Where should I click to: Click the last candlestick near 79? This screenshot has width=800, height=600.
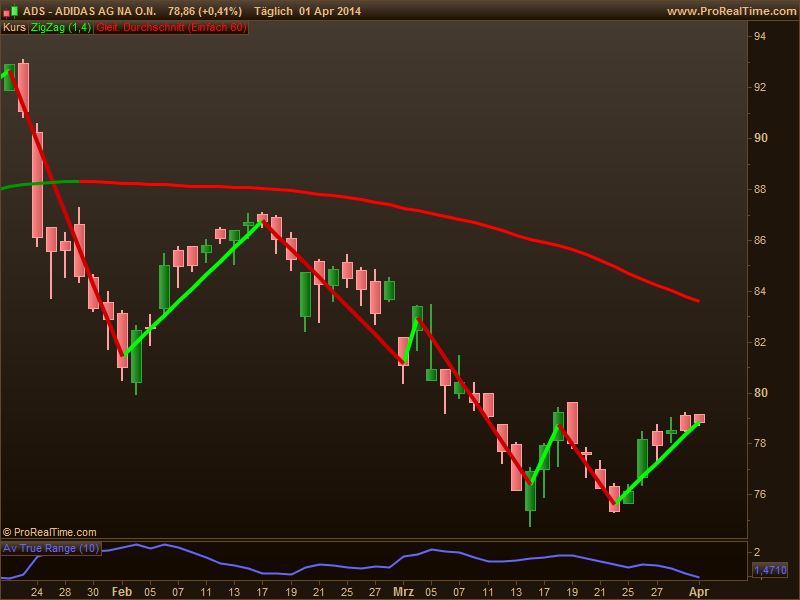(x=699, y=418)
